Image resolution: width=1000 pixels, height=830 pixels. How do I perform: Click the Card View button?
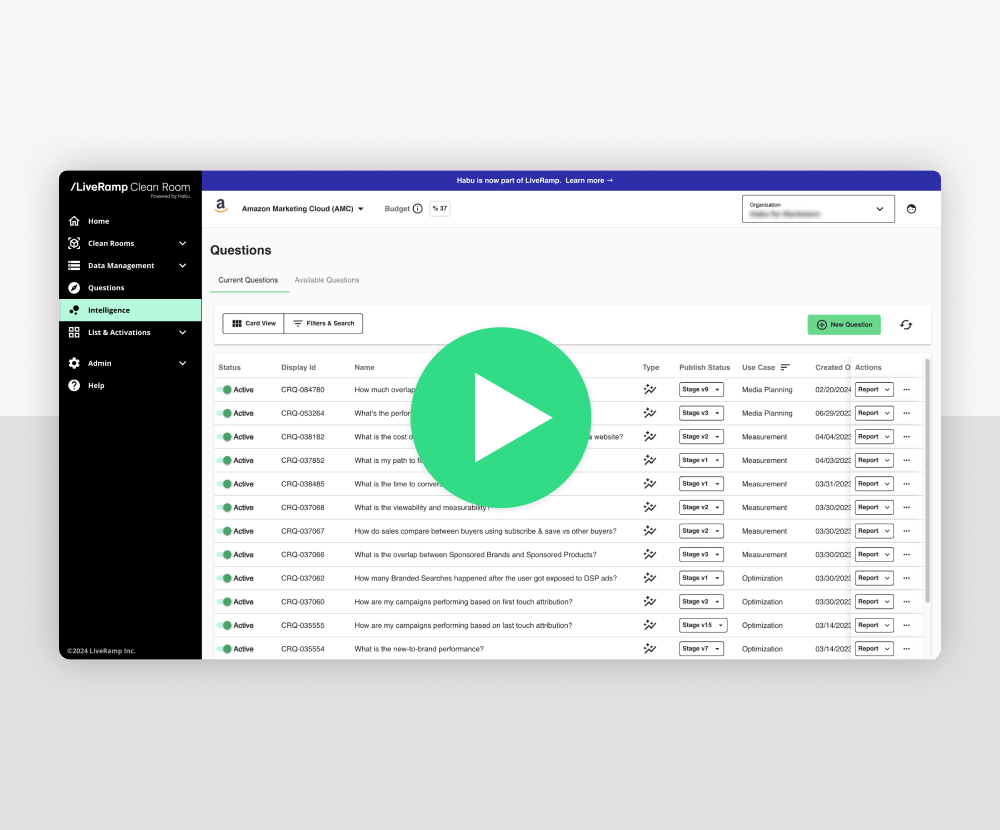pyautogui.click(x=254, y=323)
